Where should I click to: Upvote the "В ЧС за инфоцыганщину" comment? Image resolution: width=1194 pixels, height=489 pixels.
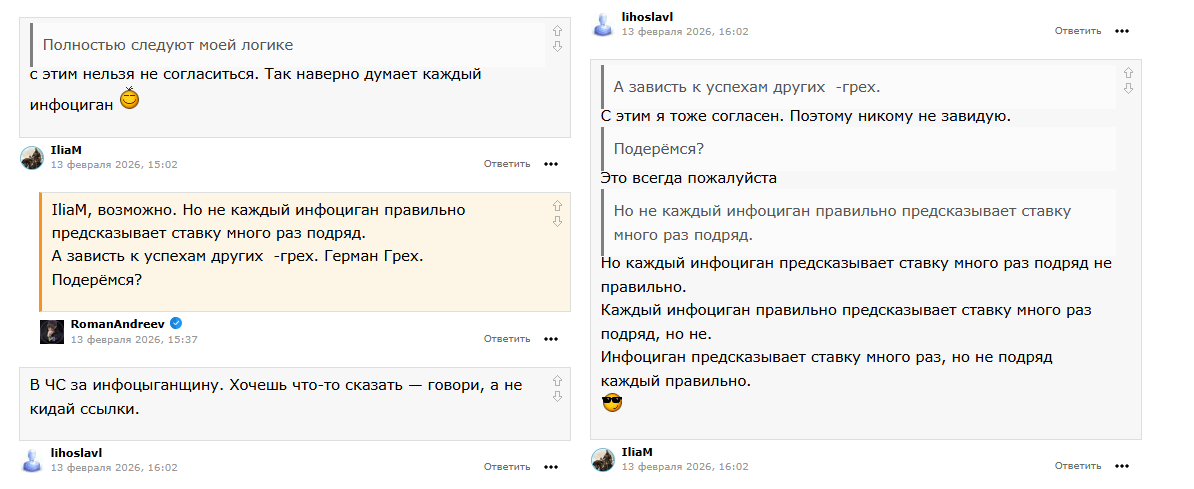[557, 381]
